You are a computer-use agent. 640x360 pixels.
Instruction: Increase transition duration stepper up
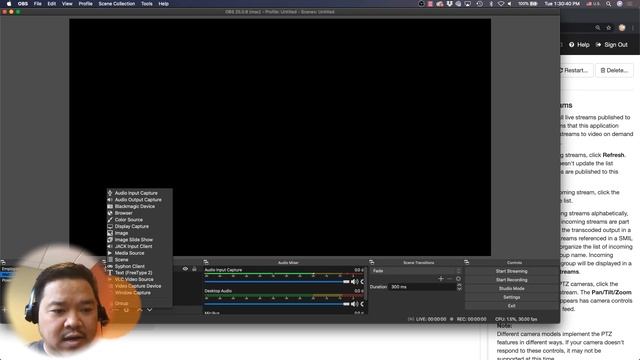(459, 285)
